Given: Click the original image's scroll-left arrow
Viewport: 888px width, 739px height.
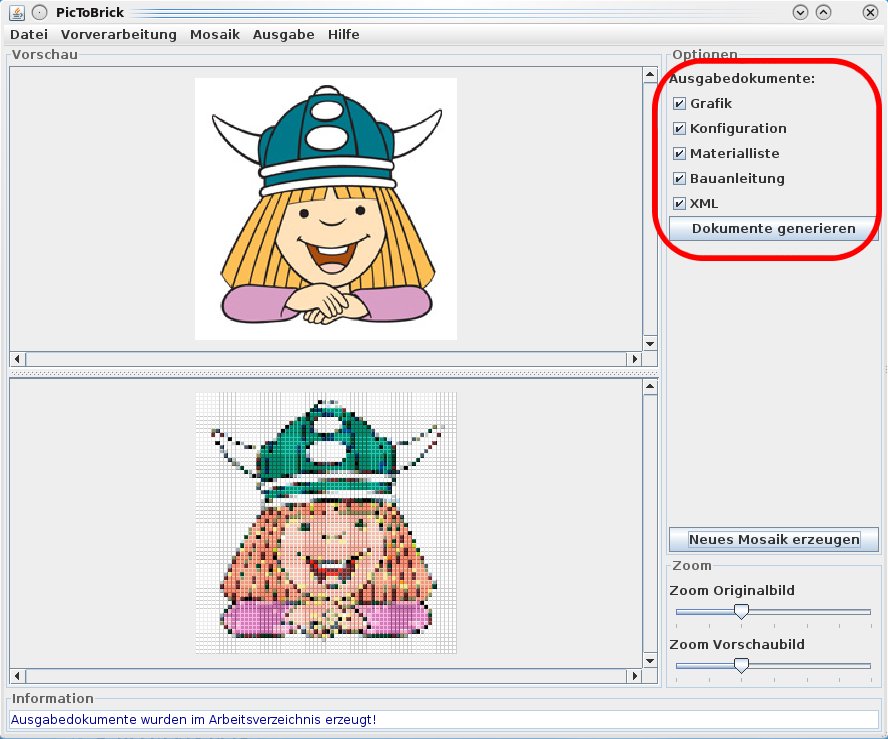Looking at the screenshot, I should tap(18, 358).
